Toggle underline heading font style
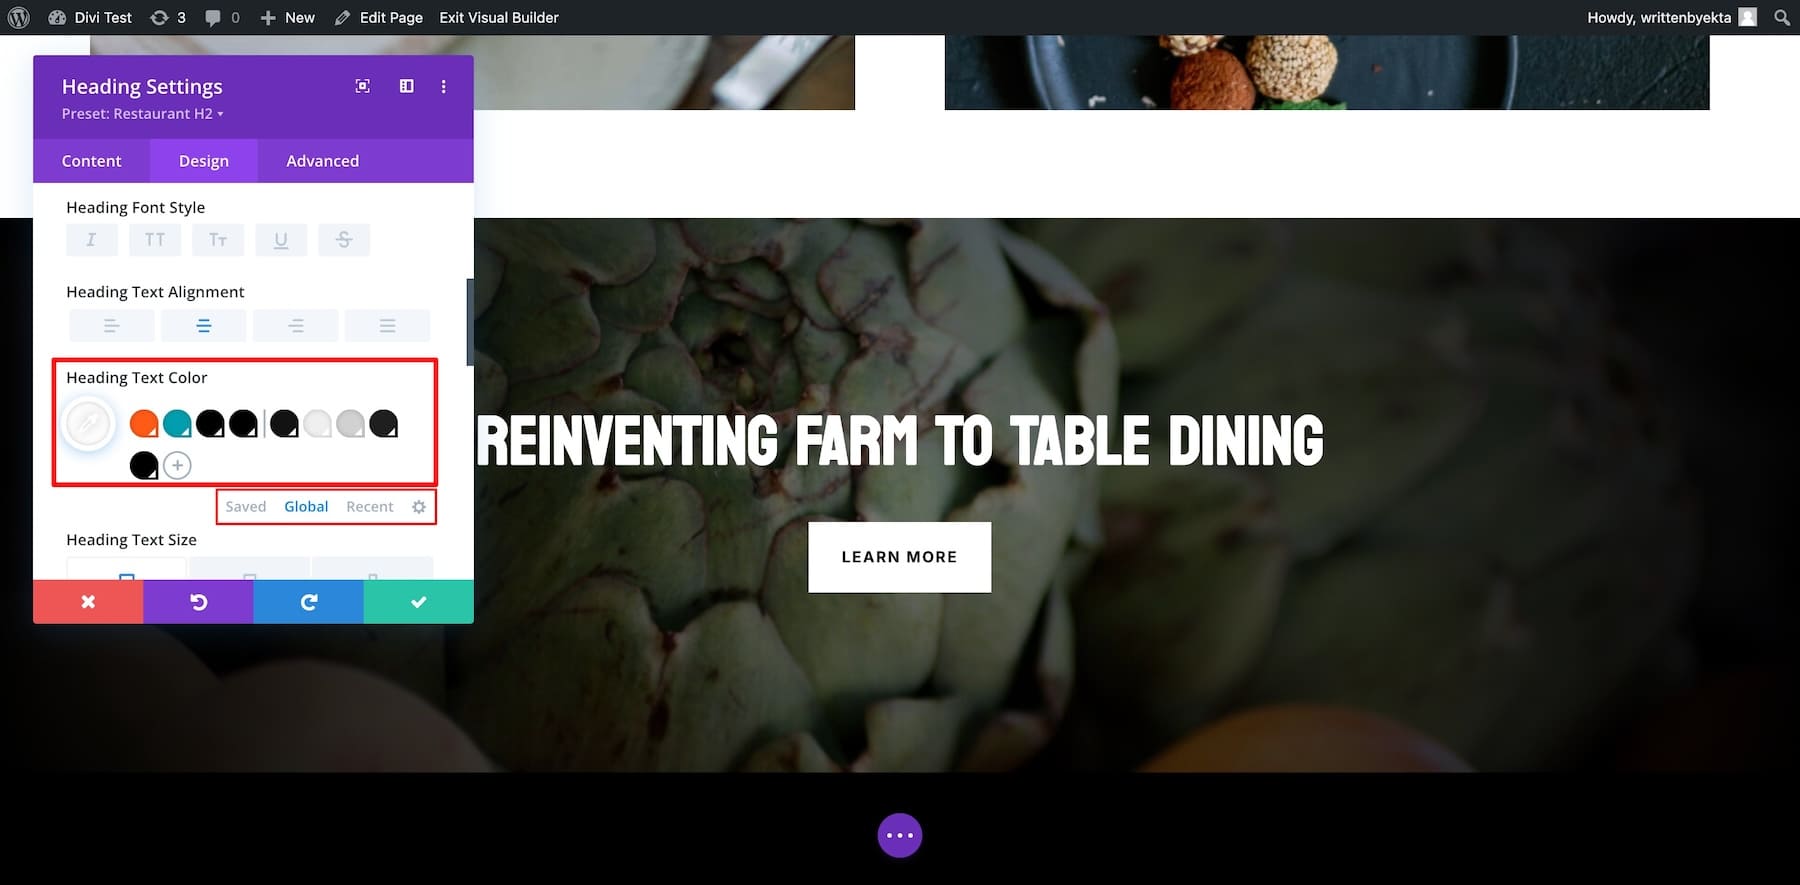 click(281, 240)
